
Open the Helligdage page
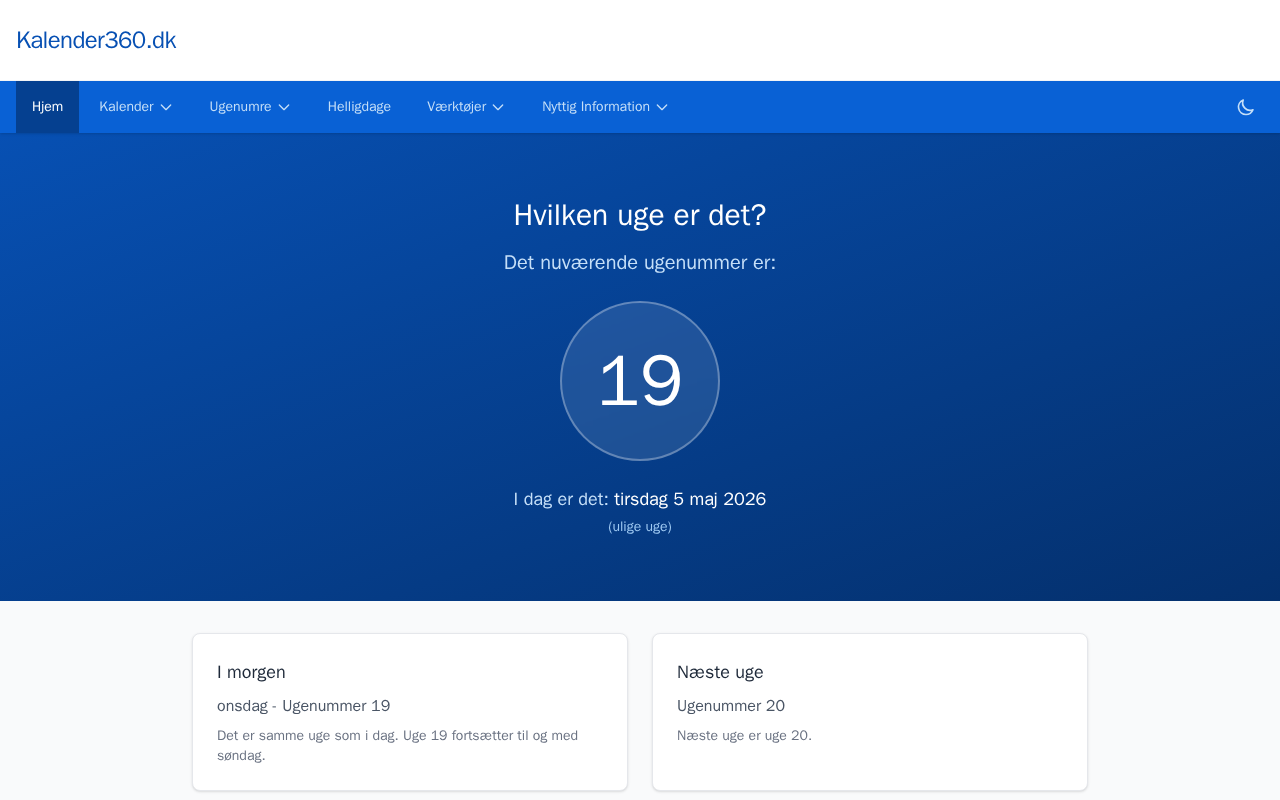(359, 107)
